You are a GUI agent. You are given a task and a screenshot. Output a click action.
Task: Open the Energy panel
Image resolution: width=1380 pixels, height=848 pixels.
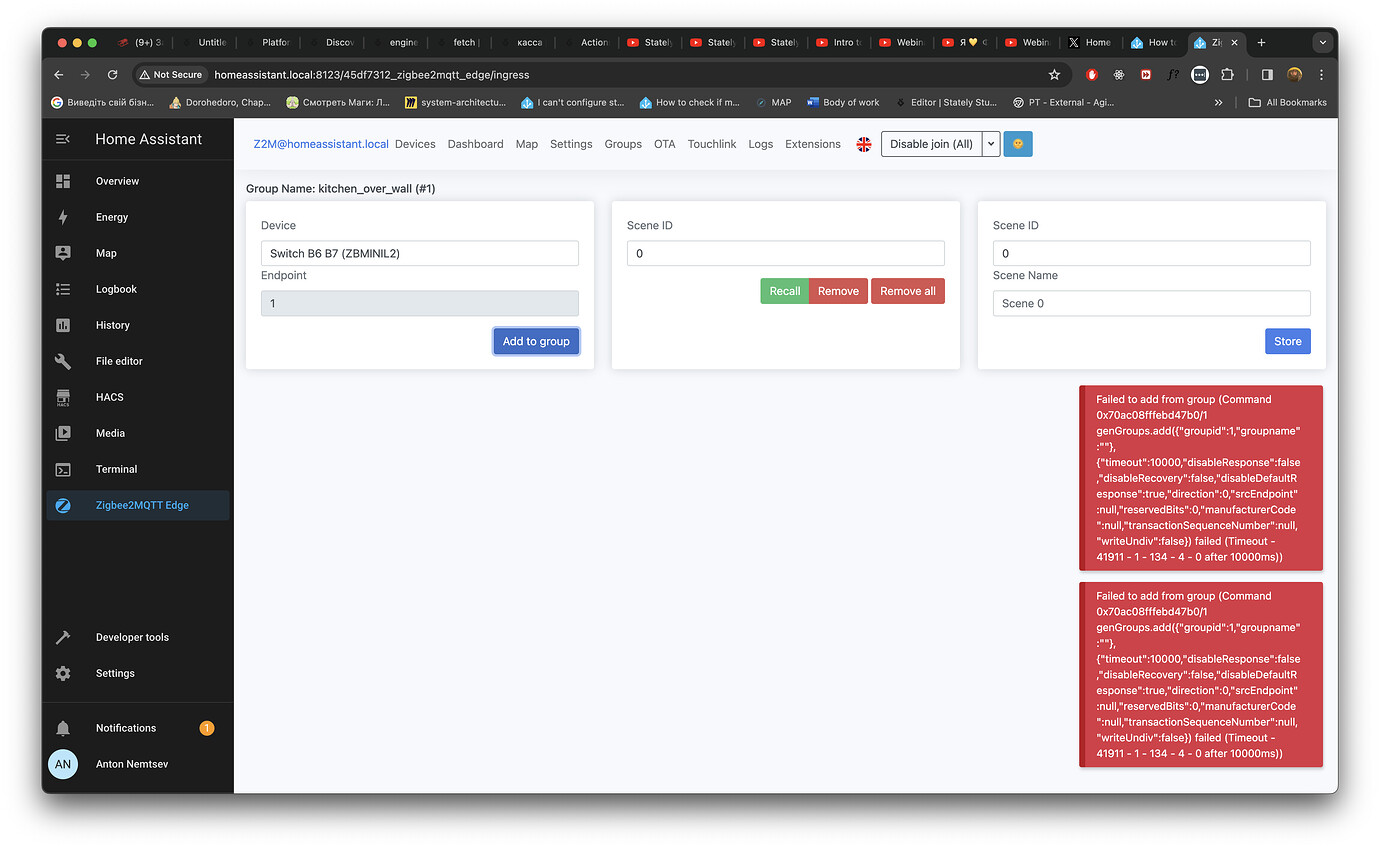pos(138,217)
